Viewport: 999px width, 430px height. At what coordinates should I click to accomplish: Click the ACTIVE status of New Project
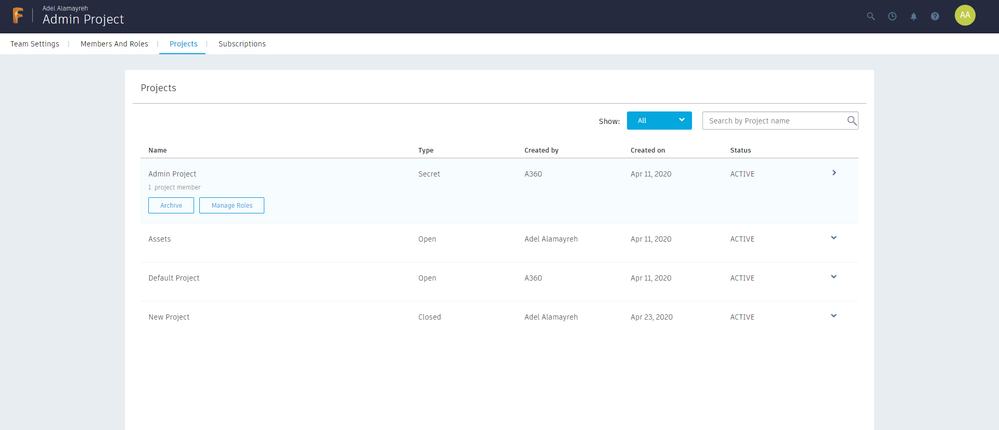coord(742,317)
